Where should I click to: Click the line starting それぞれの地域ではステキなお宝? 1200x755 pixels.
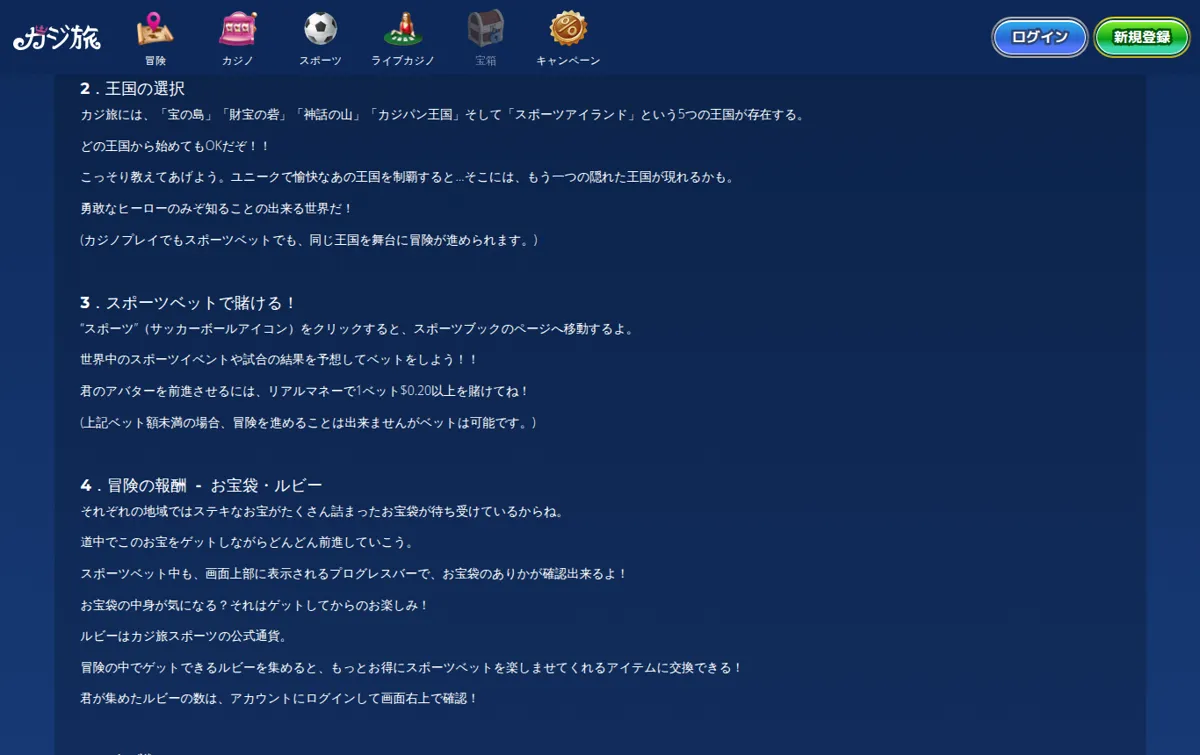click(x=322, y=511)
